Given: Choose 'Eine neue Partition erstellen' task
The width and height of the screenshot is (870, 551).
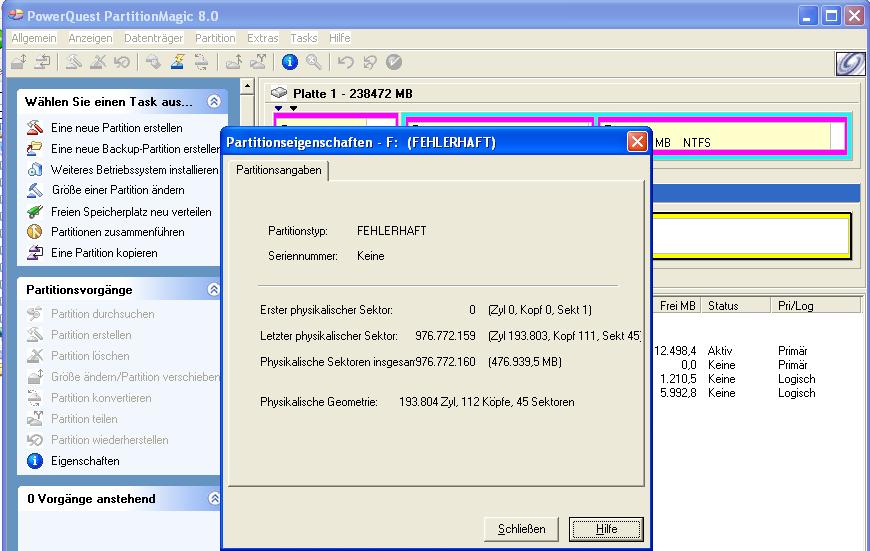Looking at the screenshot, I should pos(117,128).
